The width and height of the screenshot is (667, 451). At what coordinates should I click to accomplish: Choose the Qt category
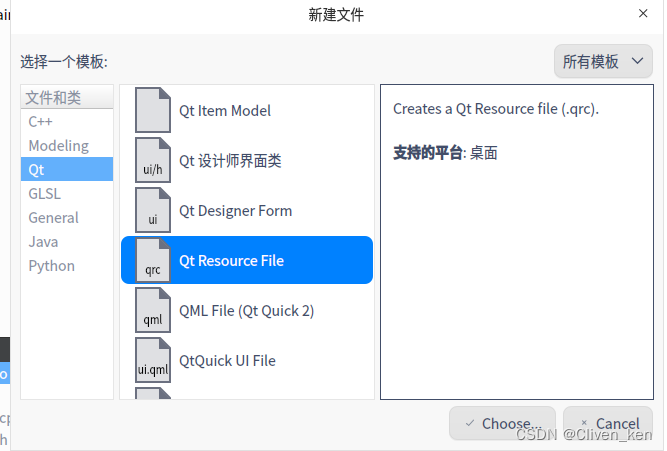(x=67, y=169)
